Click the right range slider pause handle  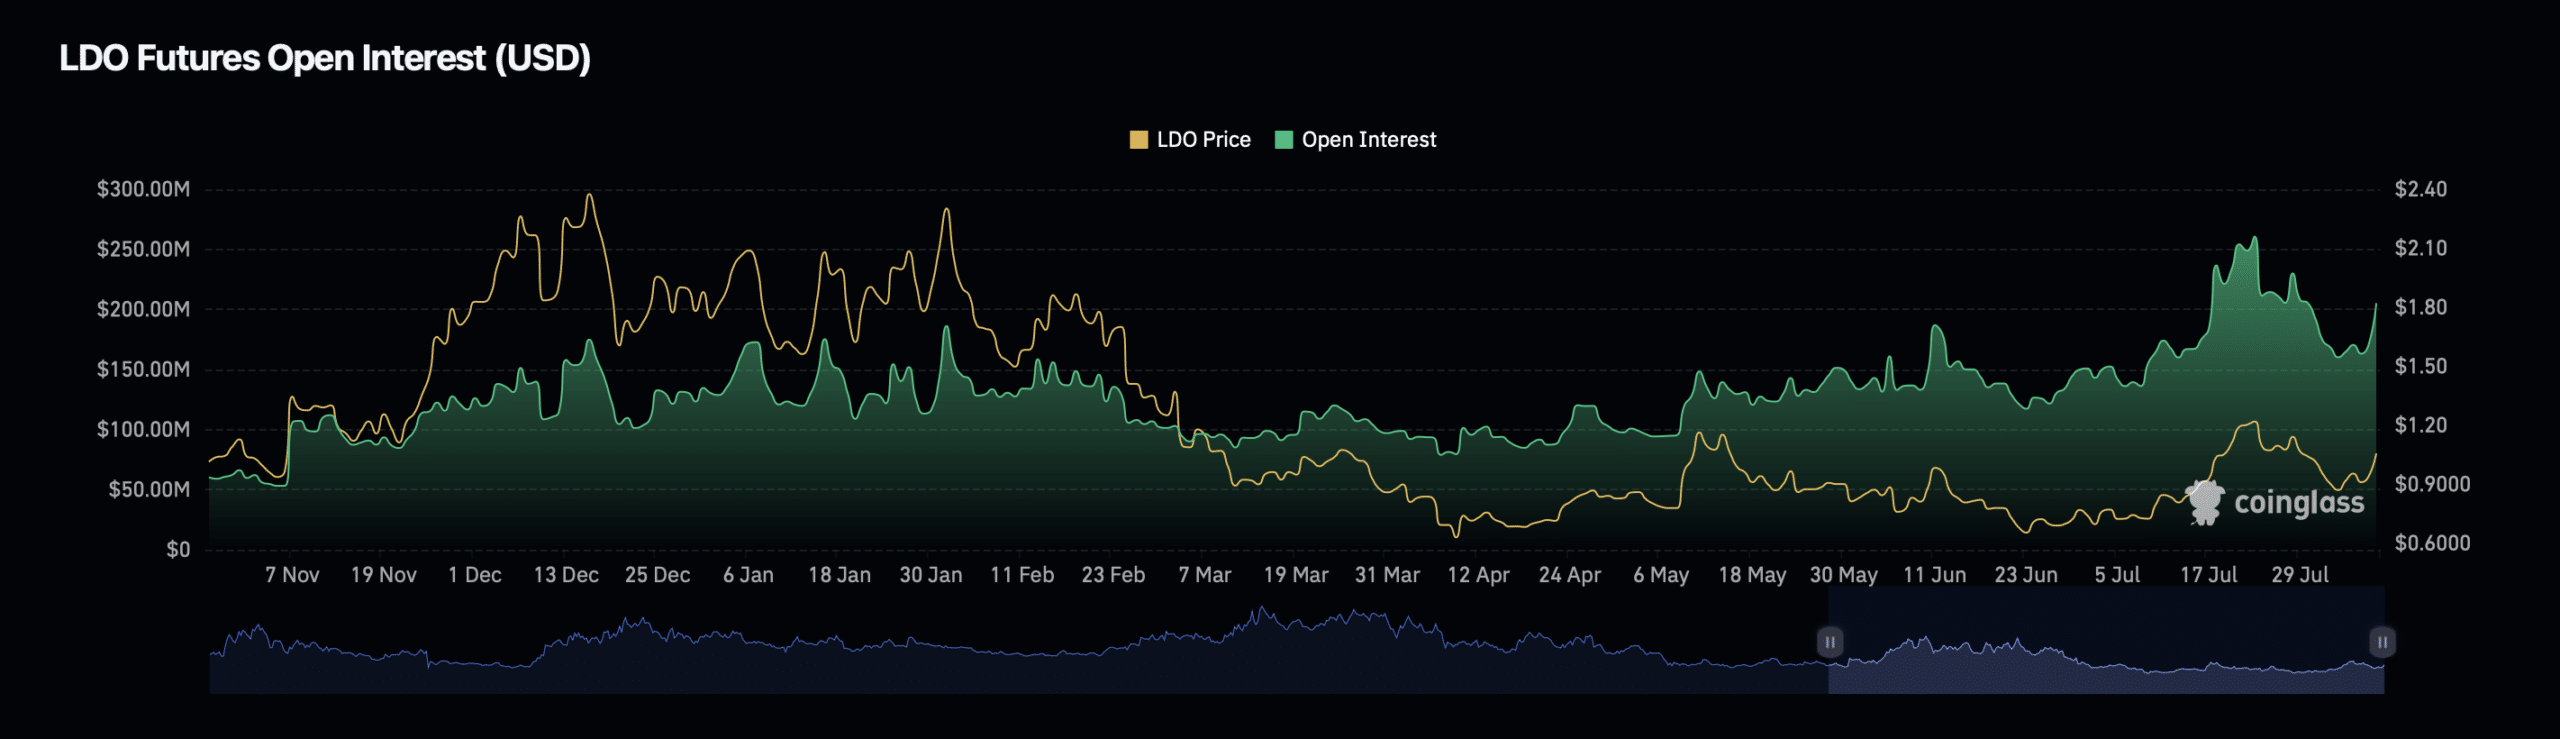point(2382,642)
